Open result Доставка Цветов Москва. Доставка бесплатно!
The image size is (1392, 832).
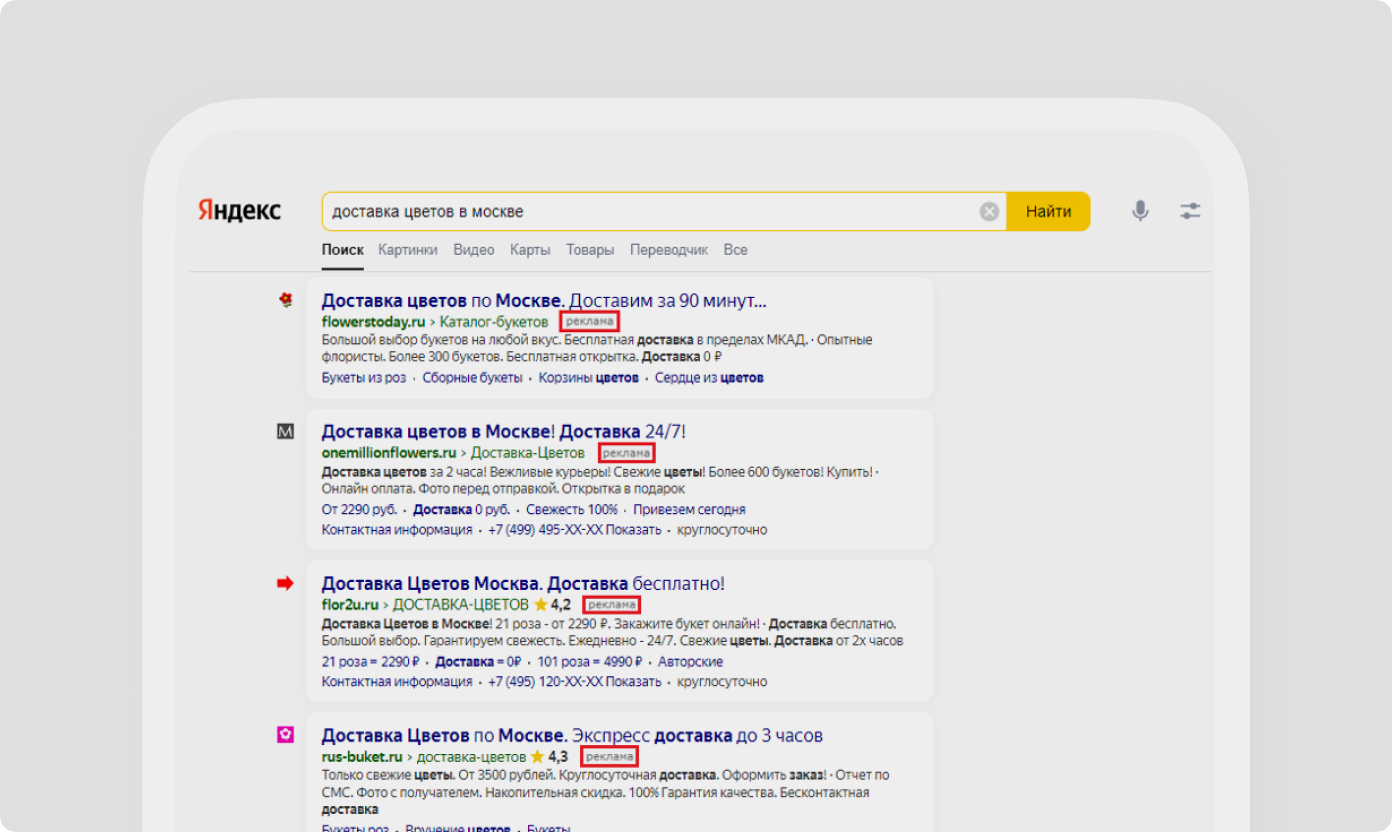coord(523,584)
